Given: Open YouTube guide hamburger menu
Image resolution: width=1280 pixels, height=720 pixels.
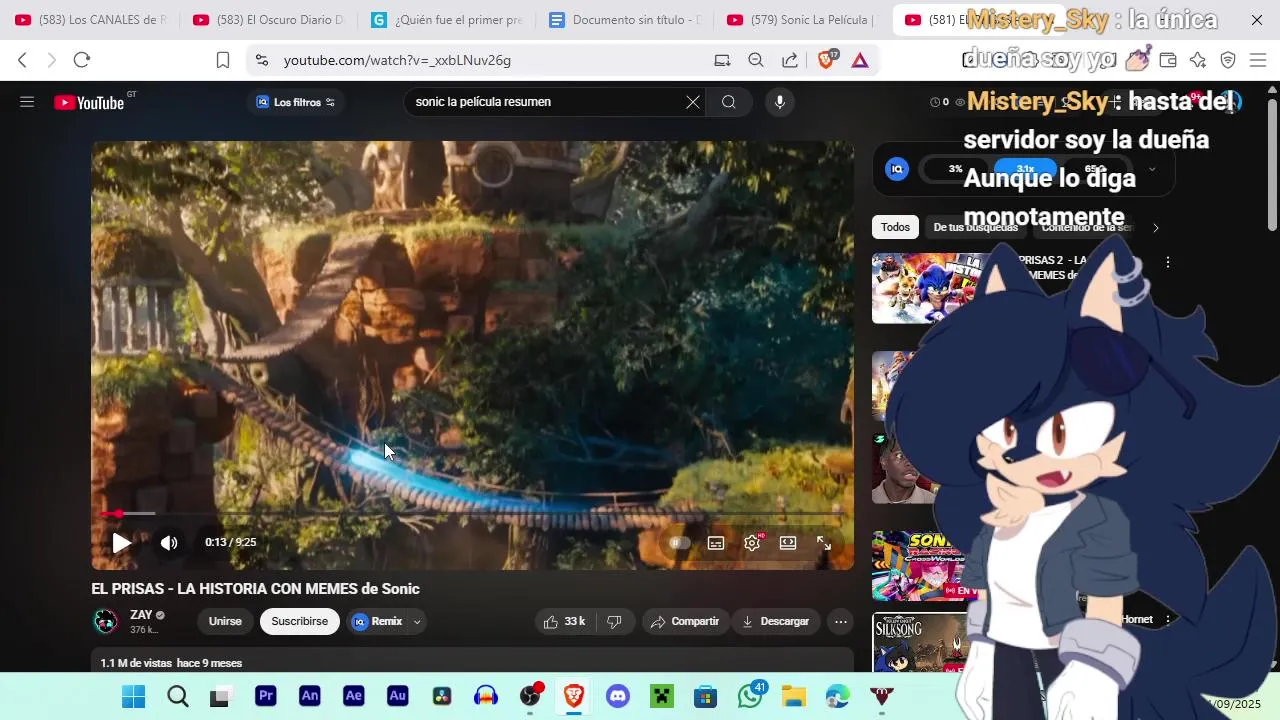Looking at the screenshot, I should coord(27,102).
